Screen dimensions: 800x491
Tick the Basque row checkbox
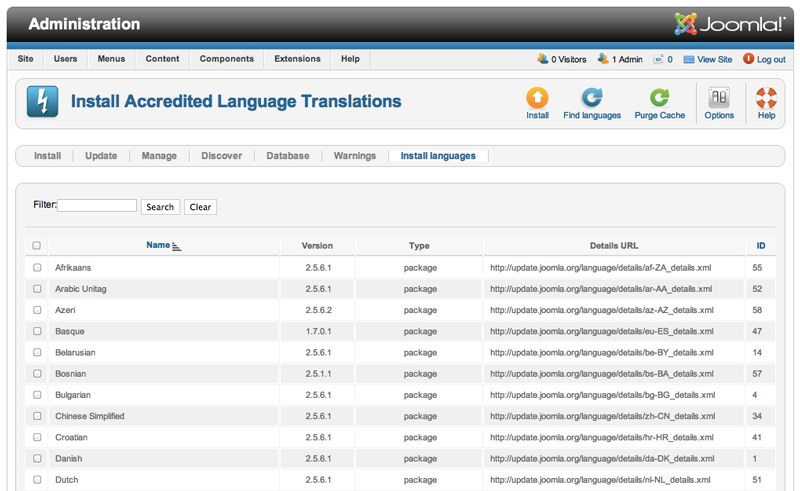(x=37, y=331)
